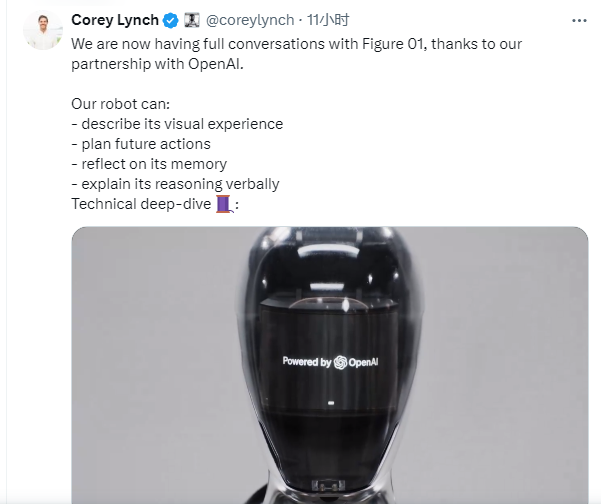Click the affiliate badge beside verified checkmark

[x=192, y=20]
